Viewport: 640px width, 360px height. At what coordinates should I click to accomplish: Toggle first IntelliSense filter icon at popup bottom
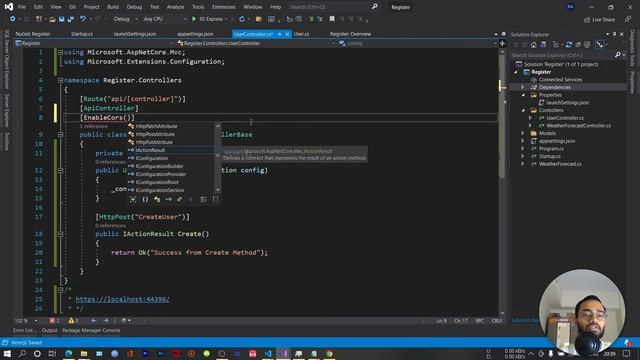point(133,199)
